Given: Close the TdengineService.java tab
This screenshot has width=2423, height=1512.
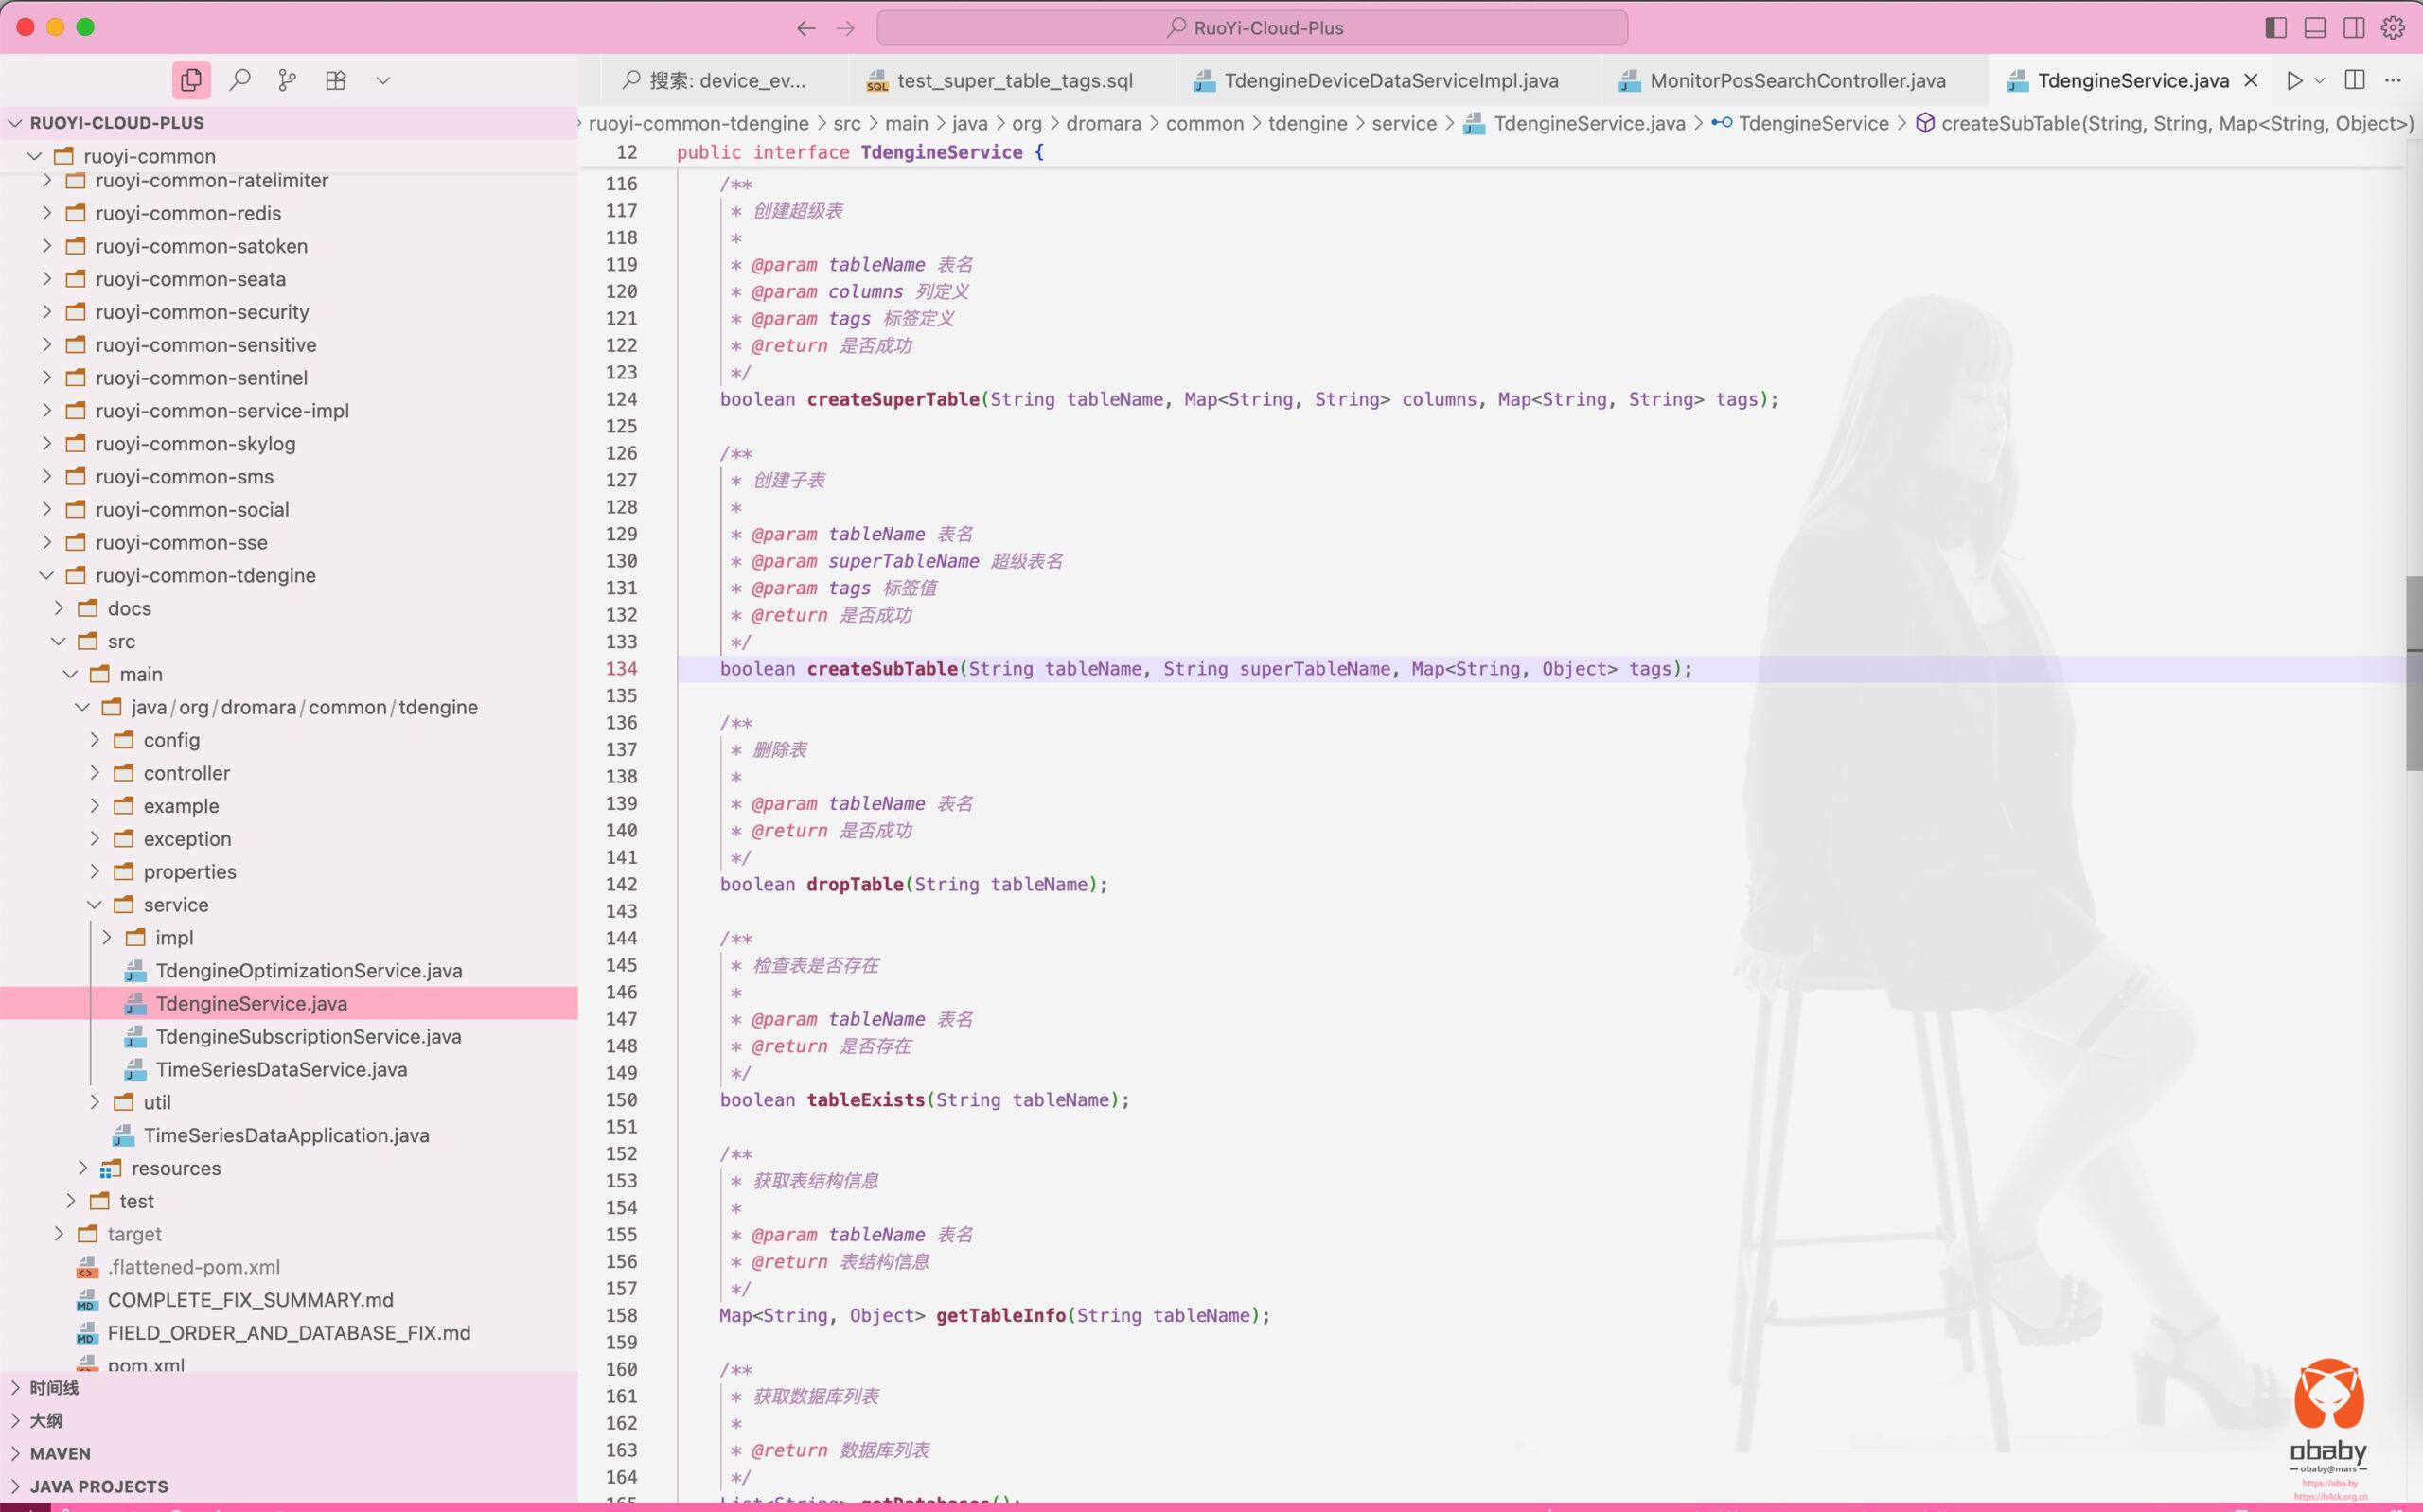Looking at the screenshot, I should click(2251, 80).
